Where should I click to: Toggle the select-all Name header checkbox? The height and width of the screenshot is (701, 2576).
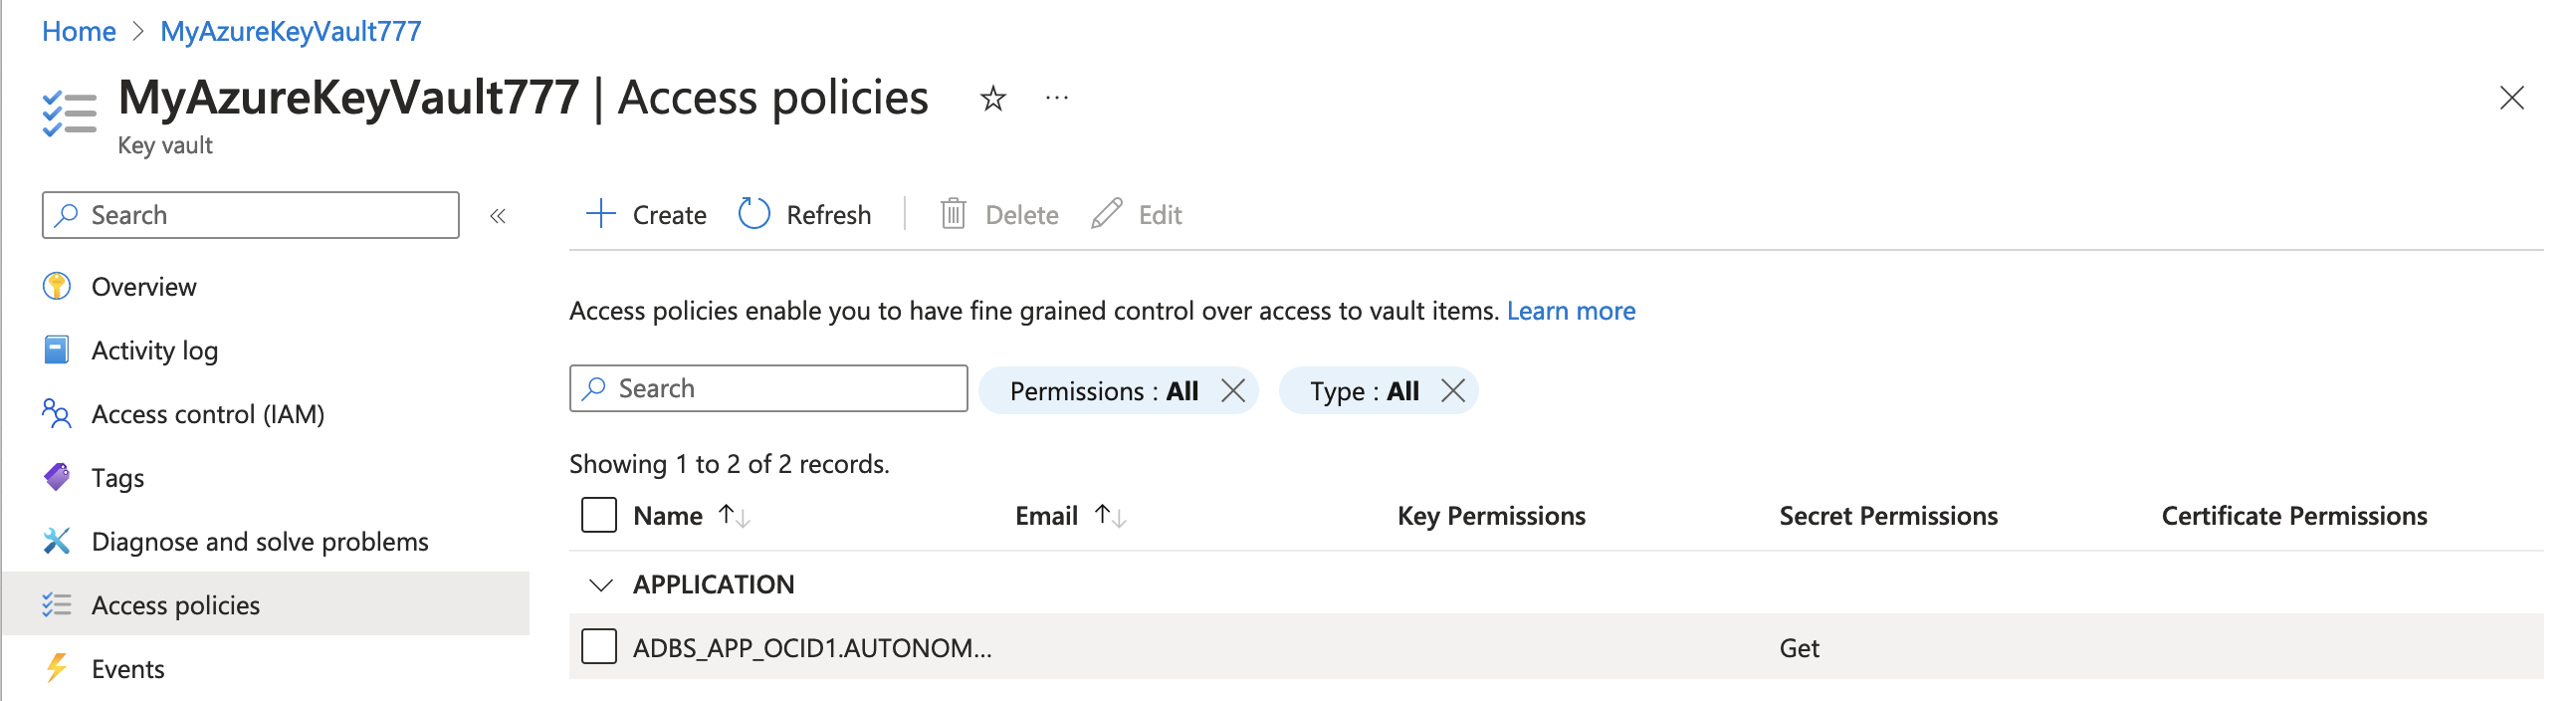[599, 515]
